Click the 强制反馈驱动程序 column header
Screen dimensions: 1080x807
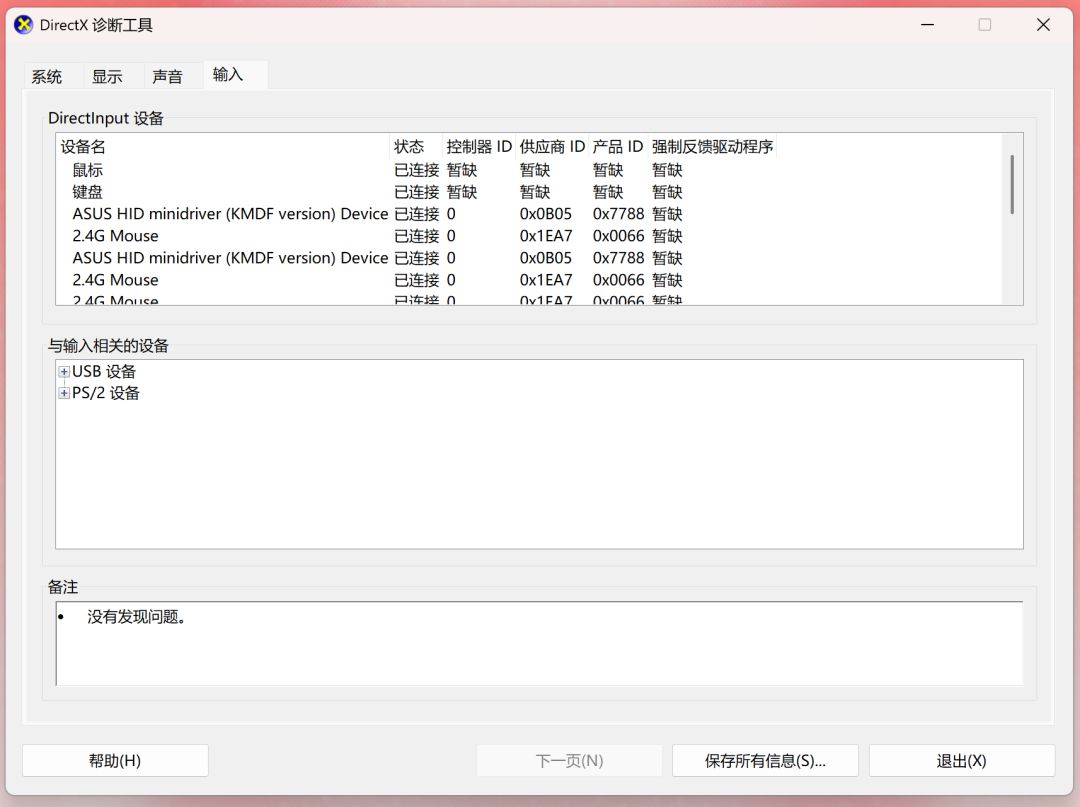click(x=712, y=147)
